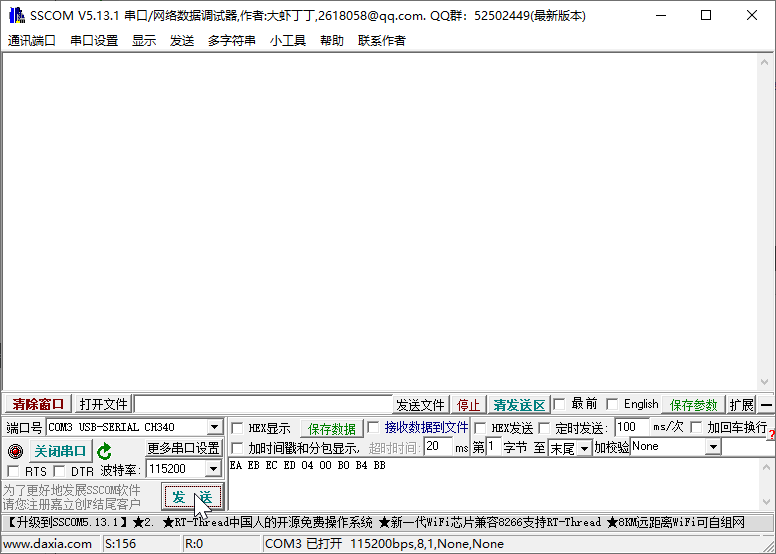Enable the HEX显示 checkbox

237,428
